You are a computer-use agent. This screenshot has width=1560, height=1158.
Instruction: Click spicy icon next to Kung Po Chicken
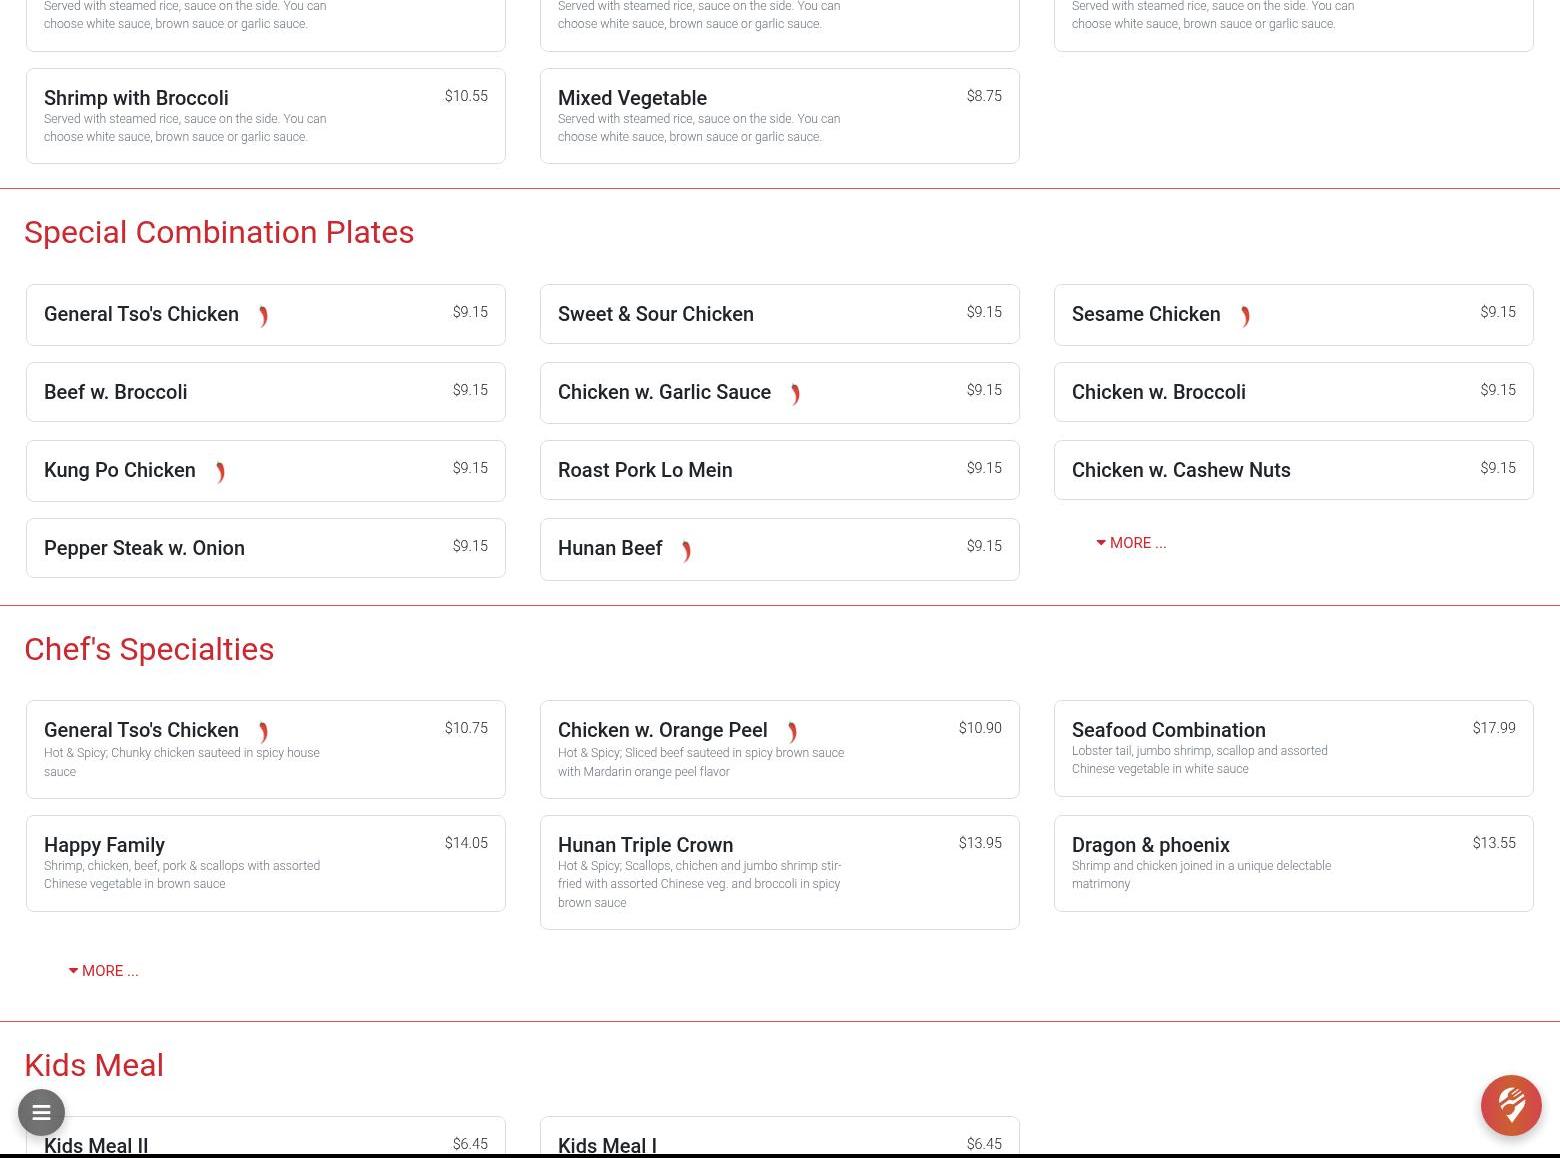(x=220, y=472)
